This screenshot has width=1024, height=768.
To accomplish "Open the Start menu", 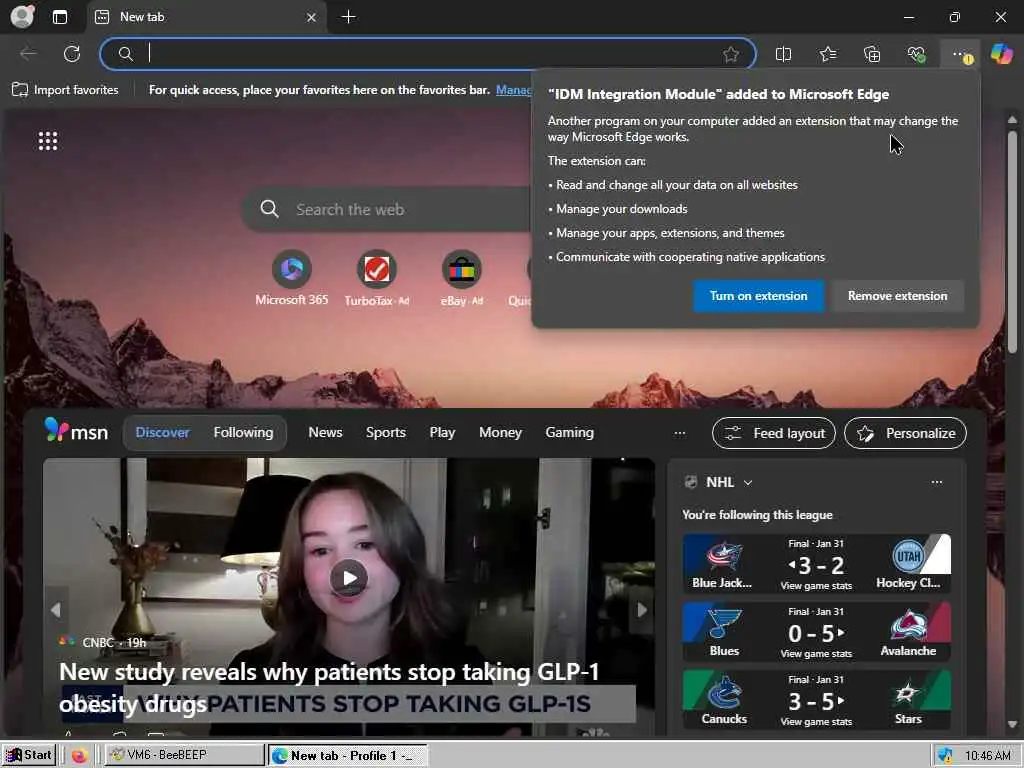I will click(28, 755).
